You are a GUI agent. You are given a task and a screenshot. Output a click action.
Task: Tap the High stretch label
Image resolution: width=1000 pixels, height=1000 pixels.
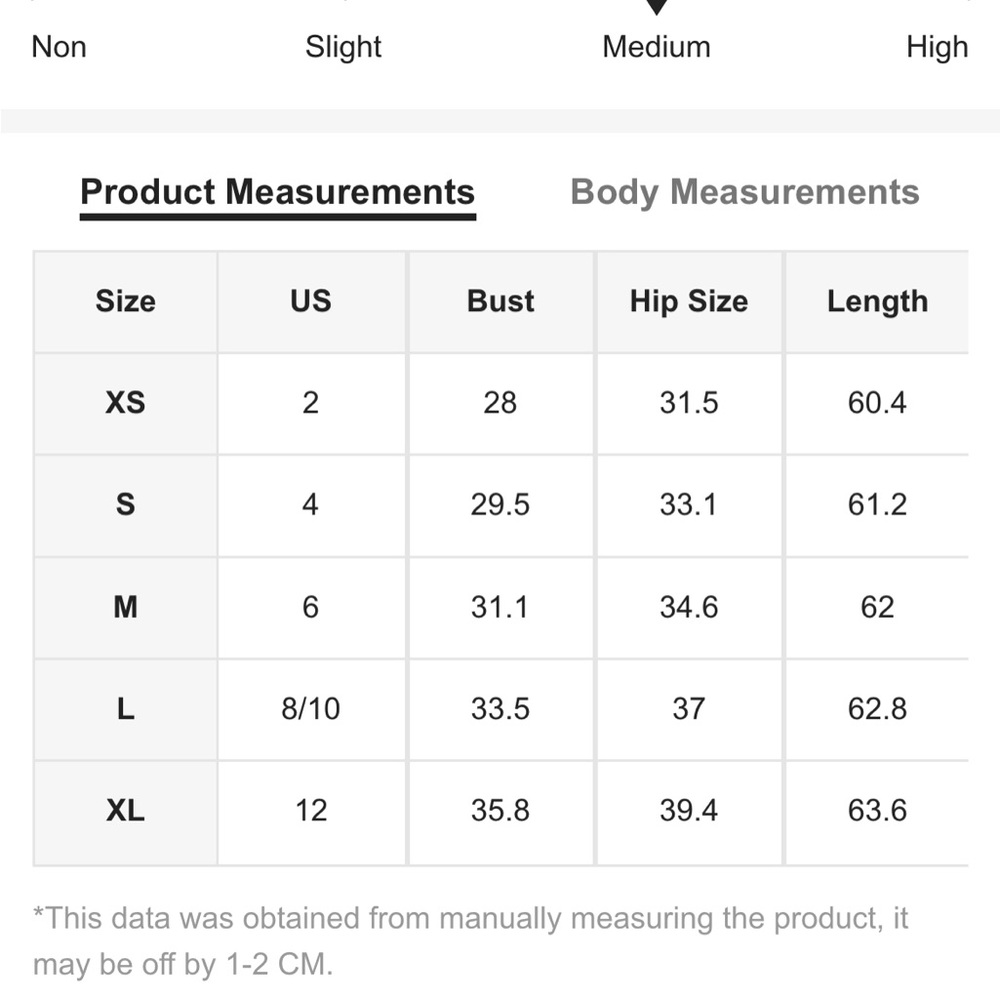coord(937,47)
